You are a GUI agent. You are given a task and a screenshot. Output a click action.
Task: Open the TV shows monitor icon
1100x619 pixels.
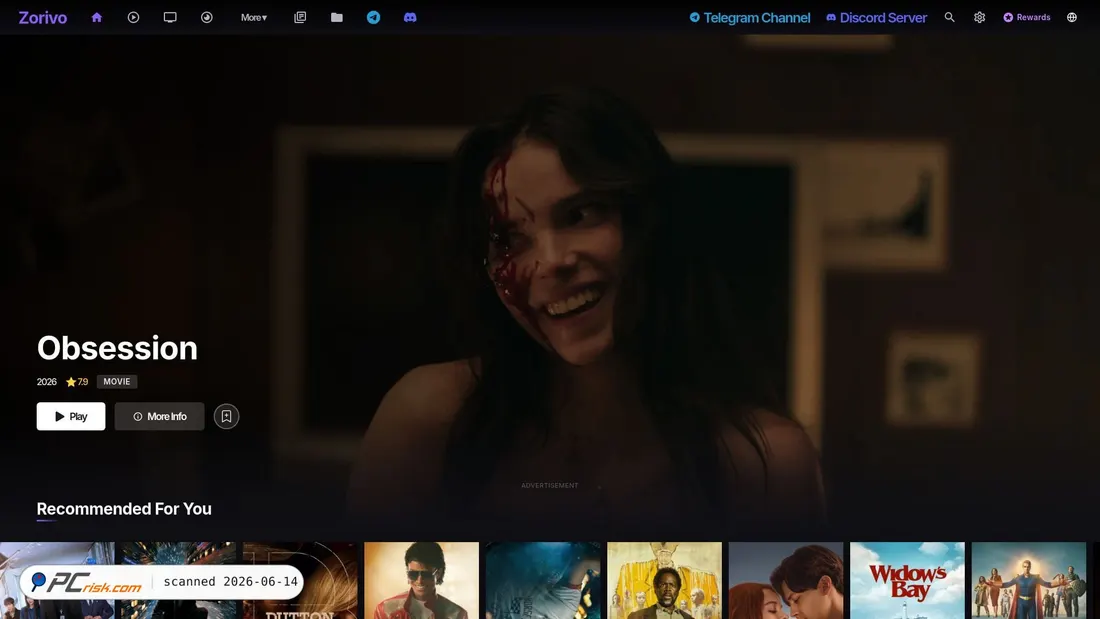tap(170, 18)
